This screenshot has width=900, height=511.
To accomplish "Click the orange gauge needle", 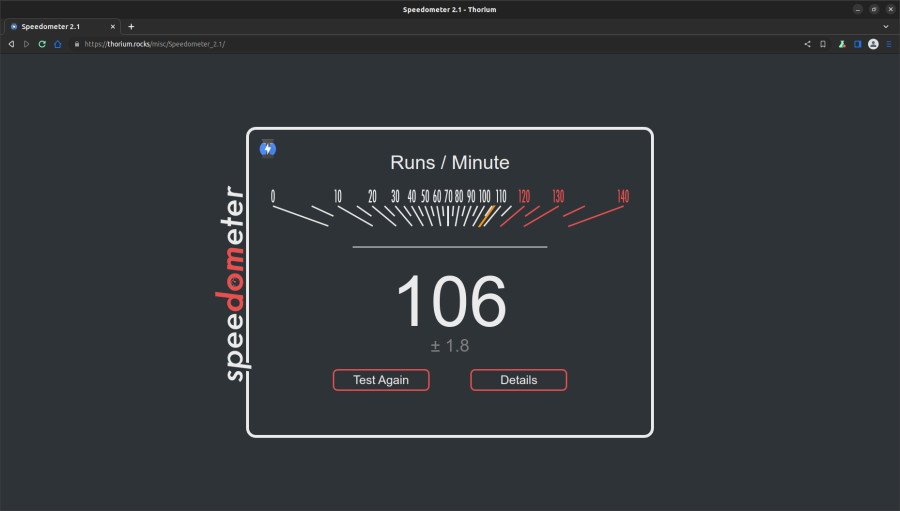I will (486, 216).
